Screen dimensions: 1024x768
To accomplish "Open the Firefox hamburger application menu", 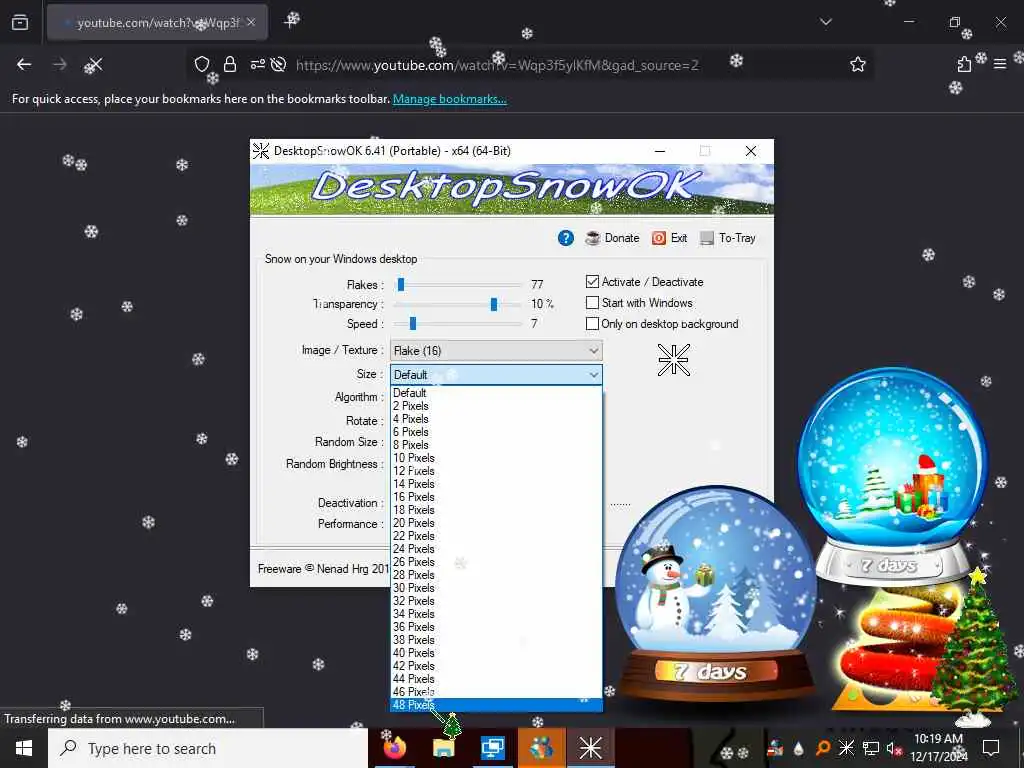I will pos(999,64).
